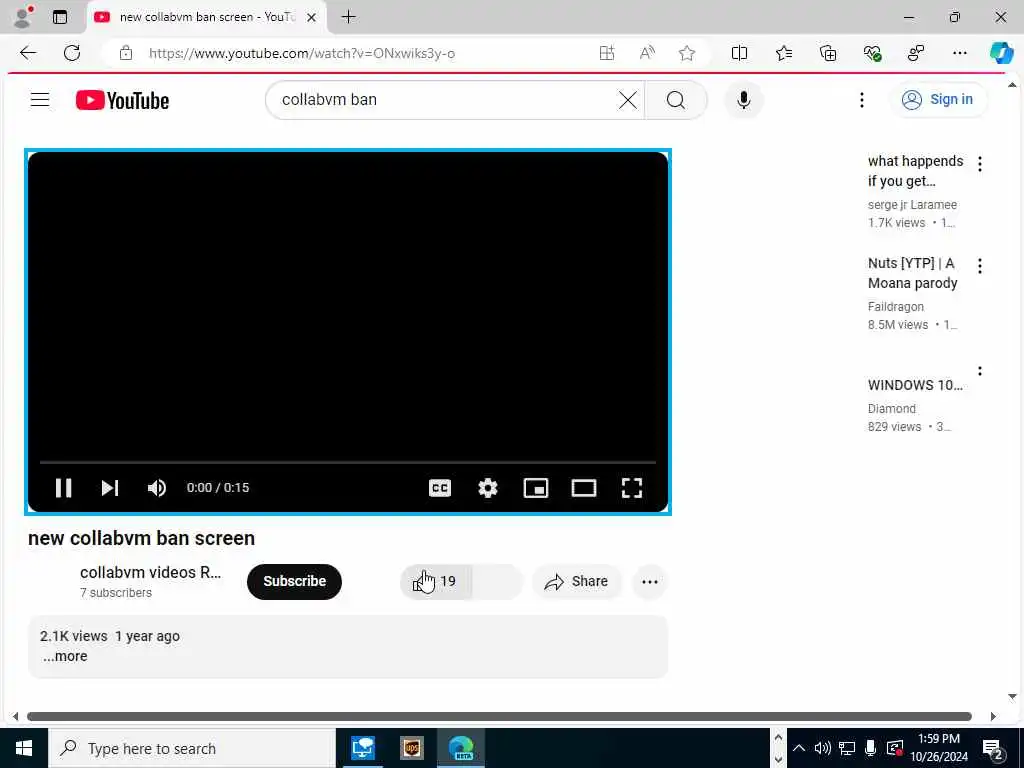Screen dimensions: 1024x768
Task: Click the YouTube URL in the address bar
Action: pos(302,54)
